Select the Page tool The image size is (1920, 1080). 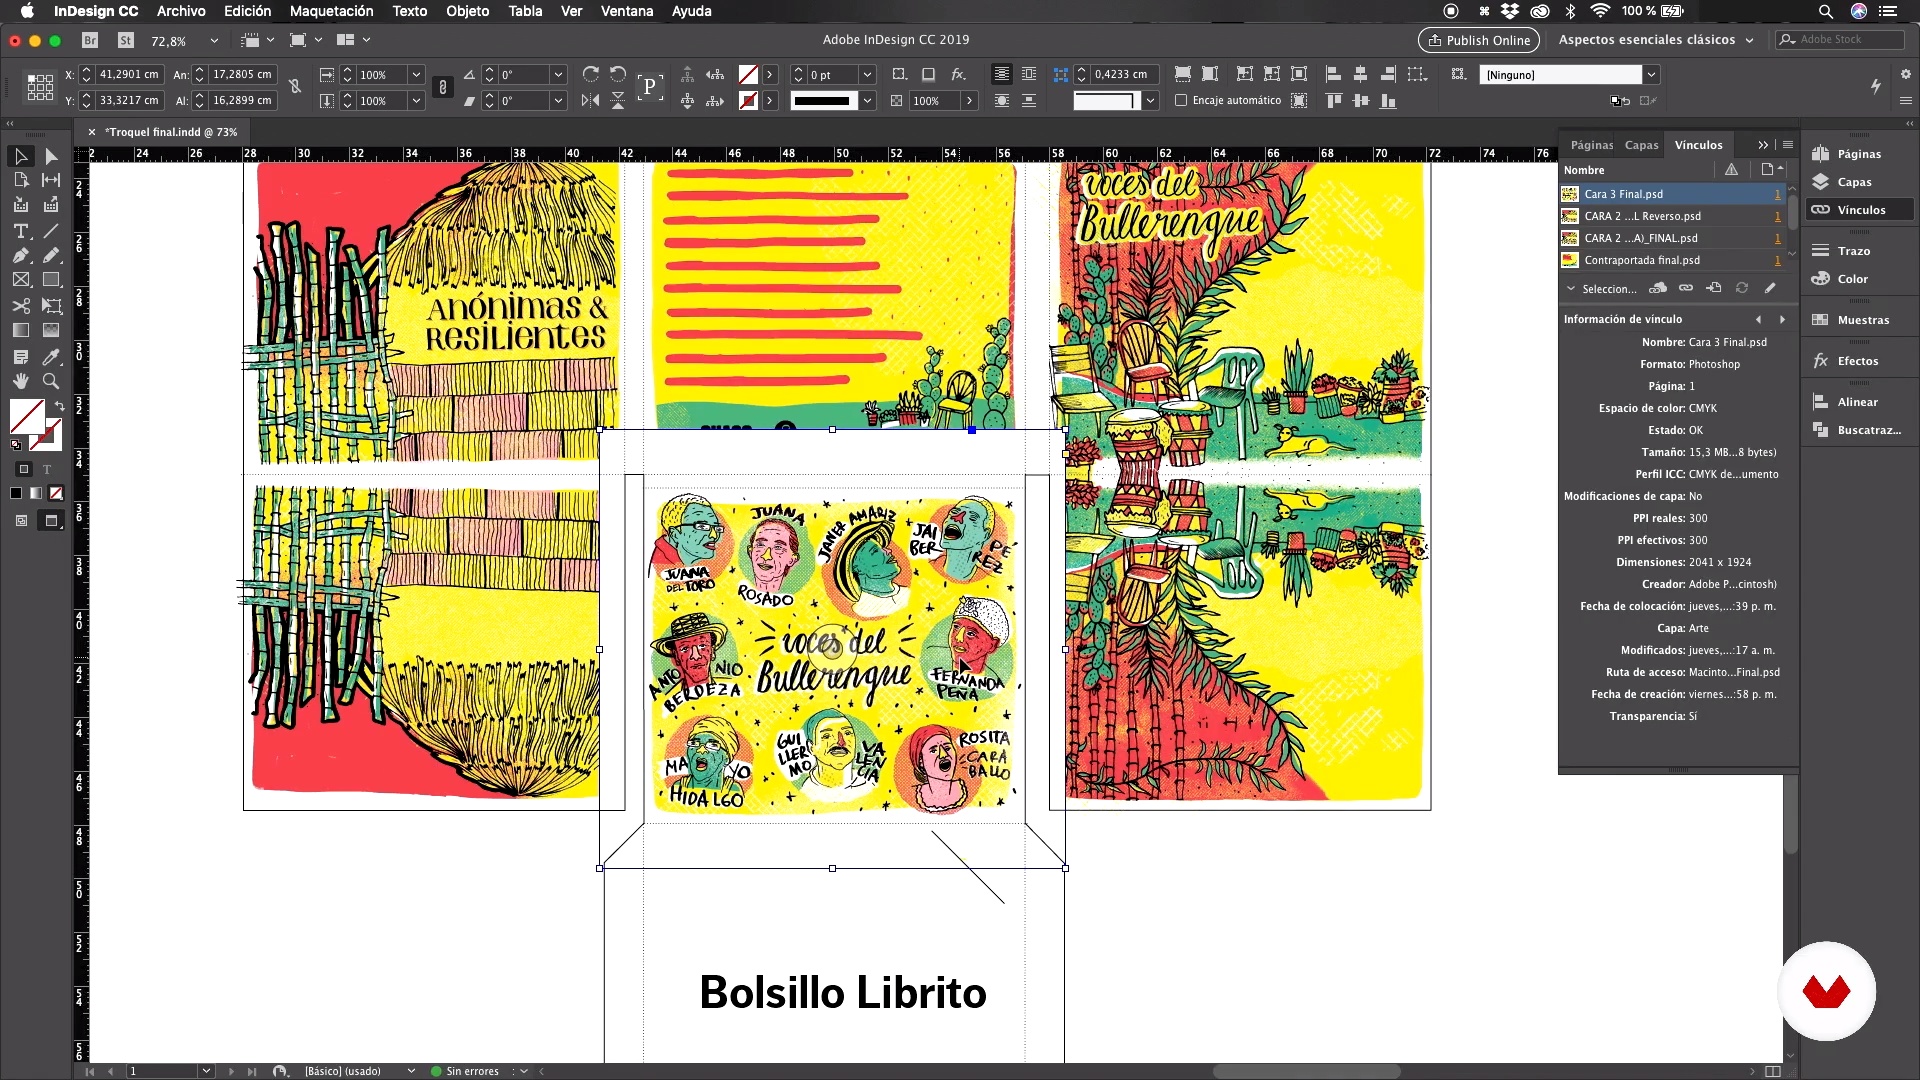(20, 180)
